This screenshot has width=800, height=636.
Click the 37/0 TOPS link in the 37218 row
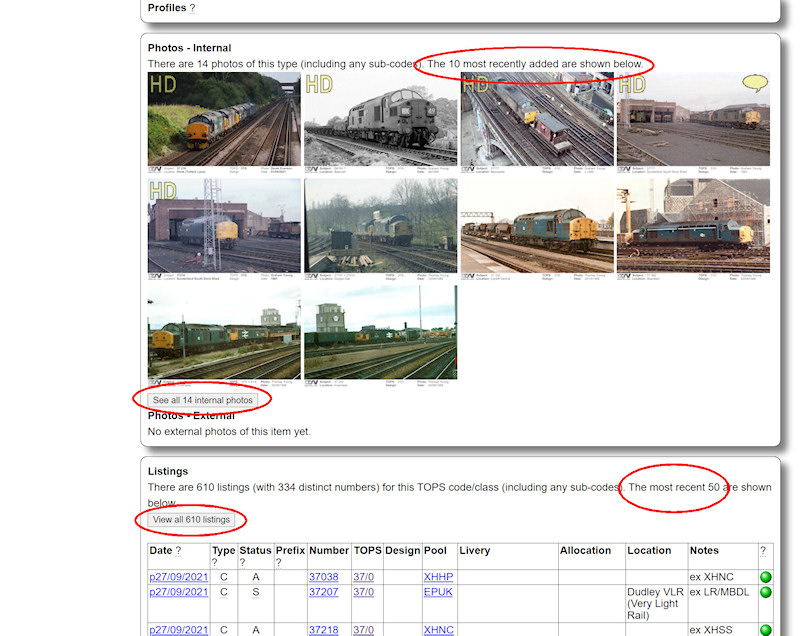click(362, 630)
